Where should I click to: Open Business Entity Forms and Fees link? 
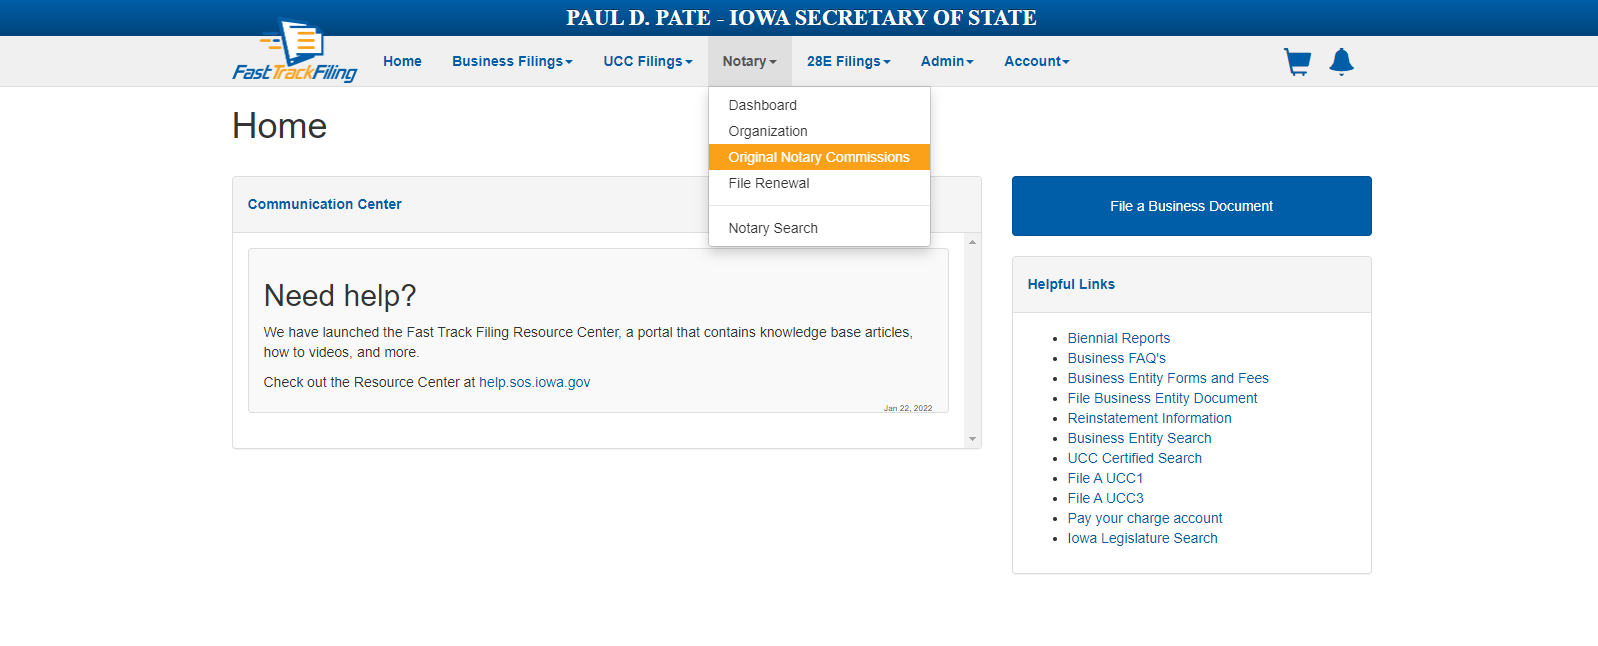1168,378
